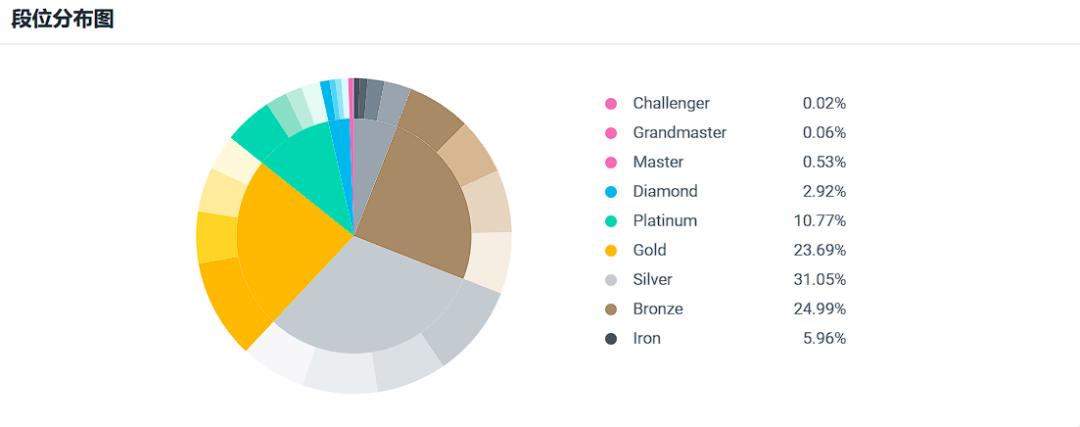Screen dimensions: 1080x427
Task: Toggle the Silver legend label
Action: click(x=652, y=280)
